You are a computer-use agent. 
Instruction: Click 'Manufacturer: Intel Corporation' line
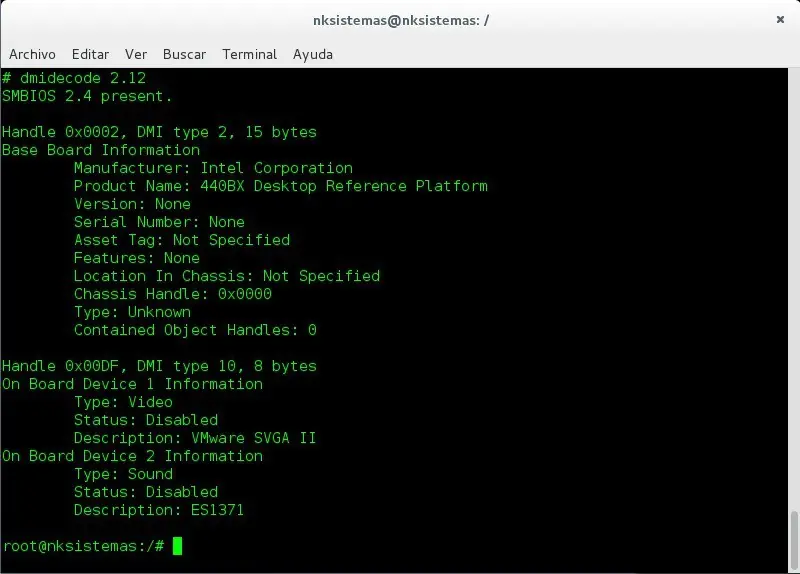(x=213, y=168)
